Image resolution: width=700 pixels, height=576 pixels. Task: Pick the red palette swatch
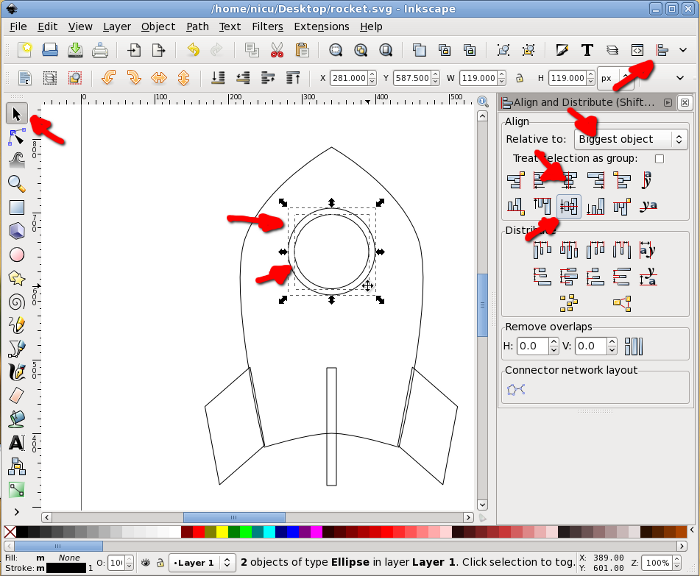[x=199, y=532]
